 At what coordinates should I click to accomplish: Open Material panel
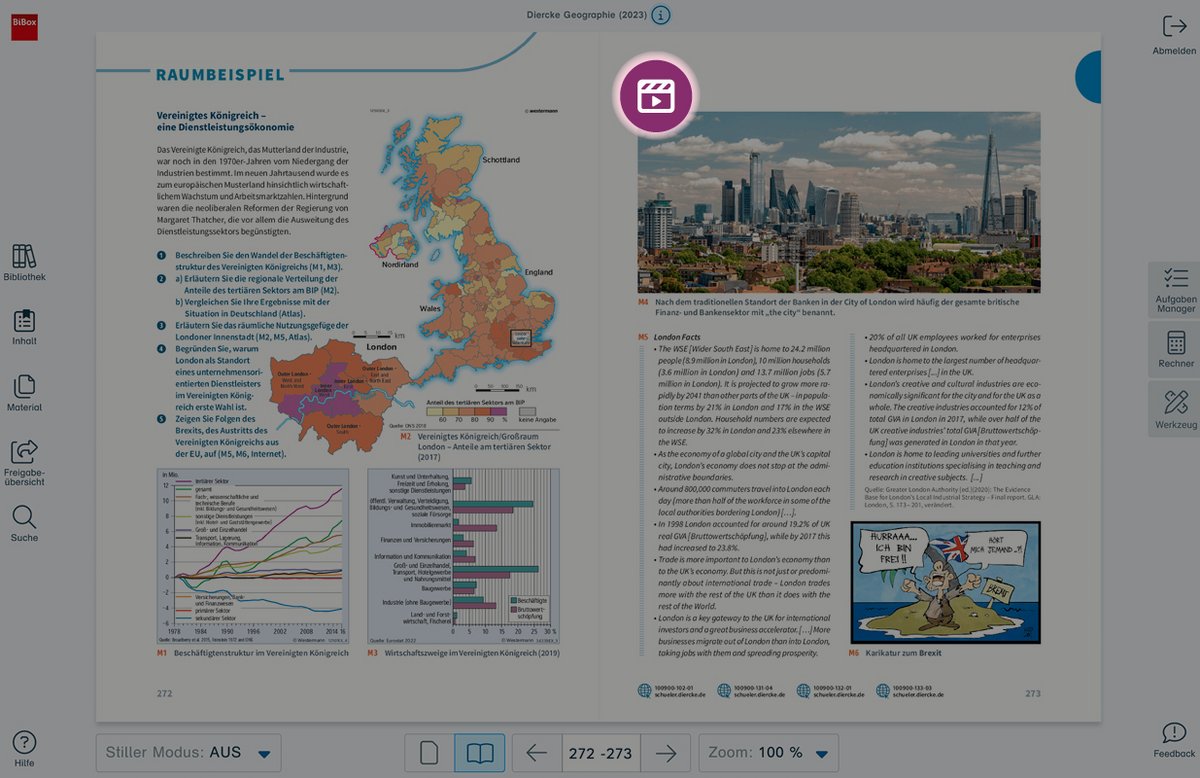[24, 393]
